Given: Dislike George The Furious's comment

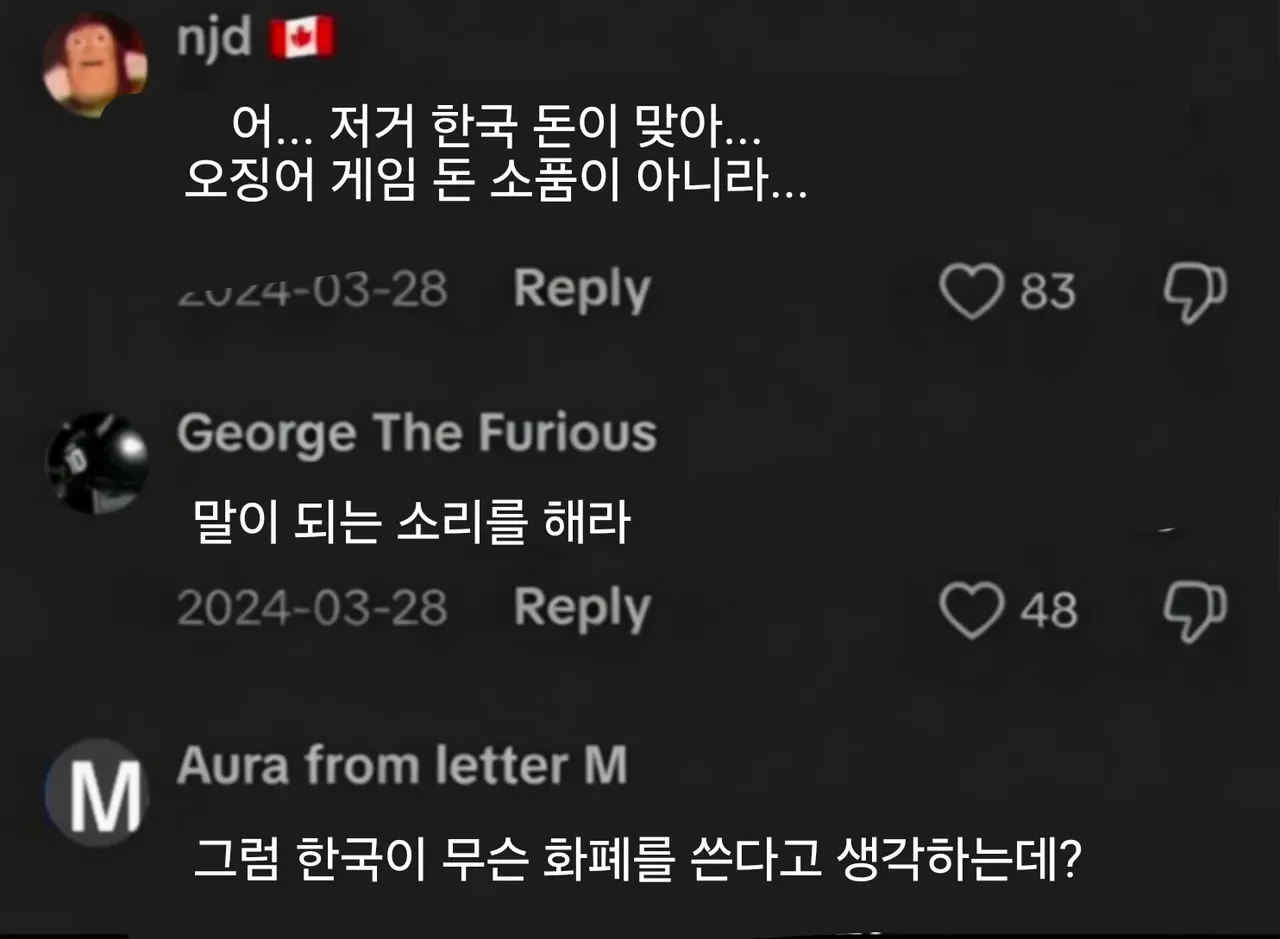Looking at the screenshot, I should tap(1194, 611).
